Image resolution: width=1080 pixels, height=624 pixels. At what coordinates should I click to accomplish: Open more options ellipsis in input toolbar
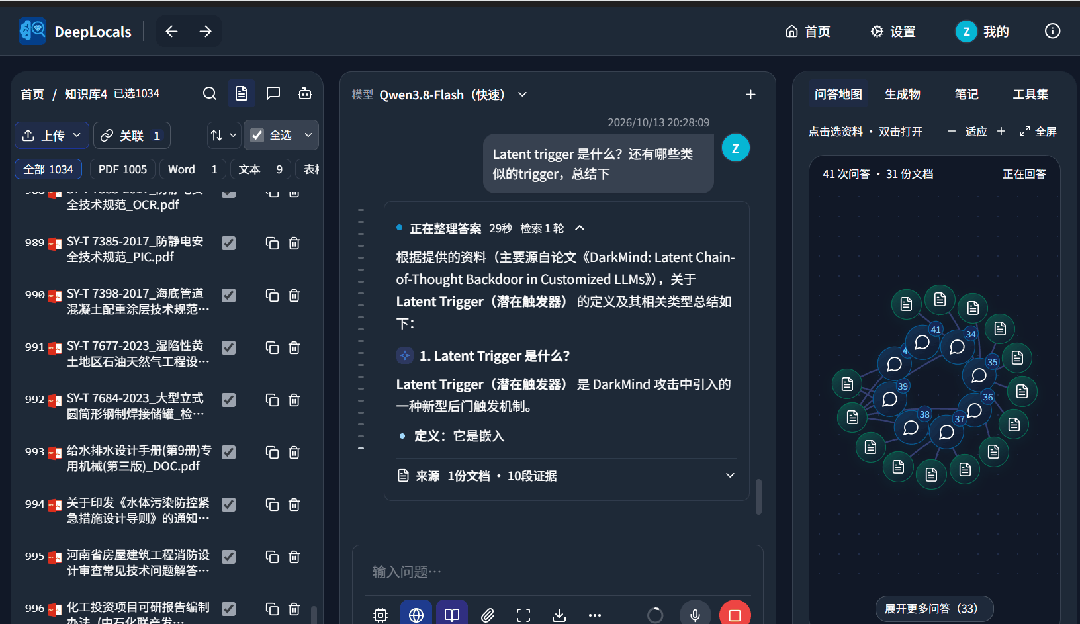[x=595, y=615]
